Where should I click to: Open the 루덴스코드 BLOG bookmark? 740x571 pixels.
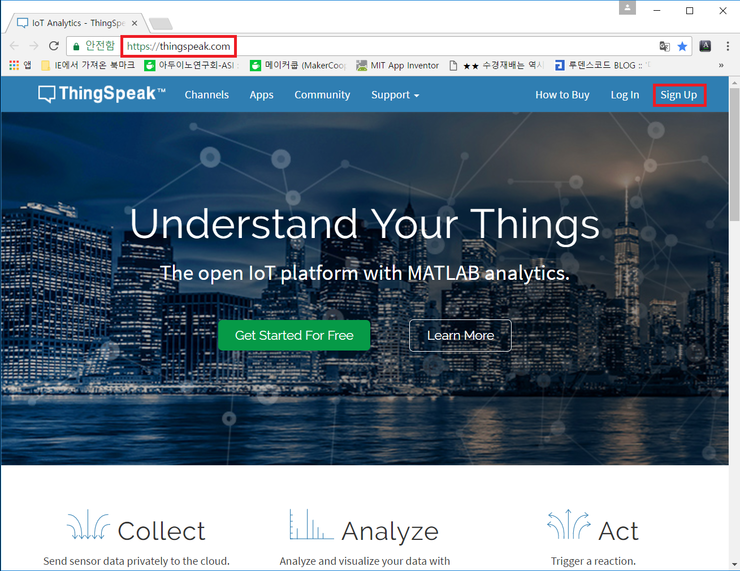click(602, 65)
